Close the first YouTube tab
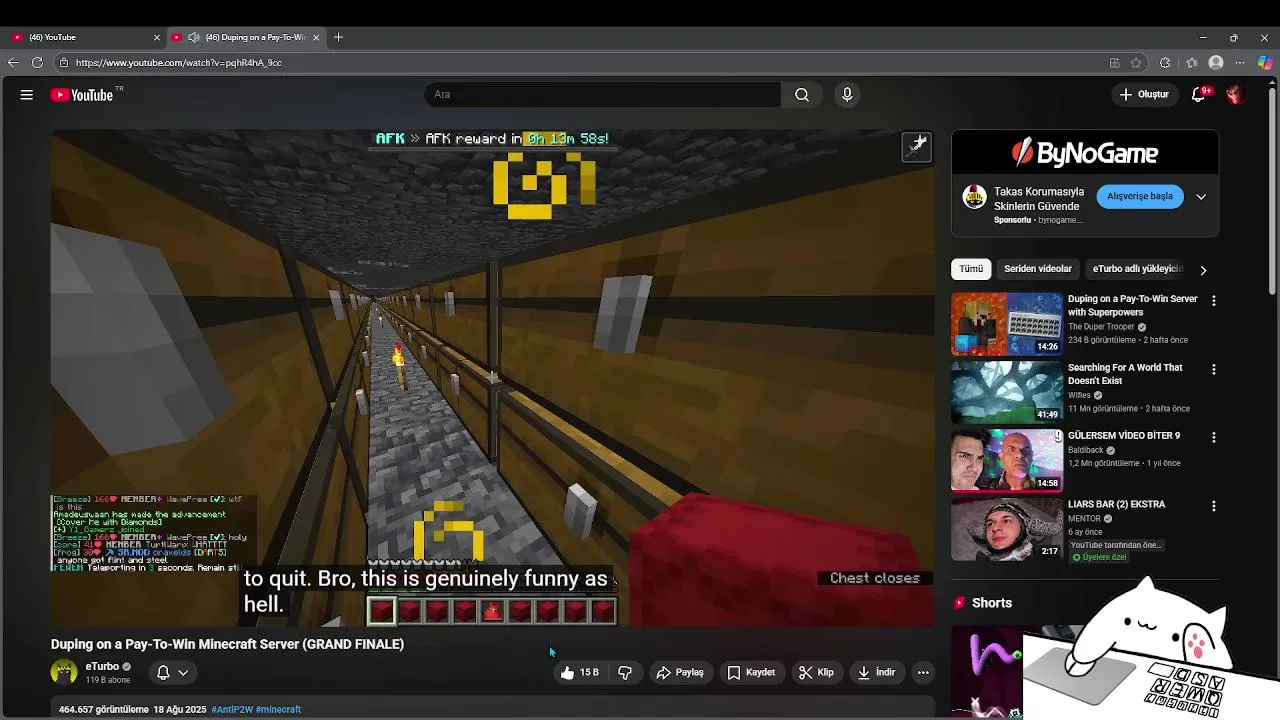Image resolution: width=1280 pixels, height=720 pixels. pyautogui.click(x=156, y=37)
